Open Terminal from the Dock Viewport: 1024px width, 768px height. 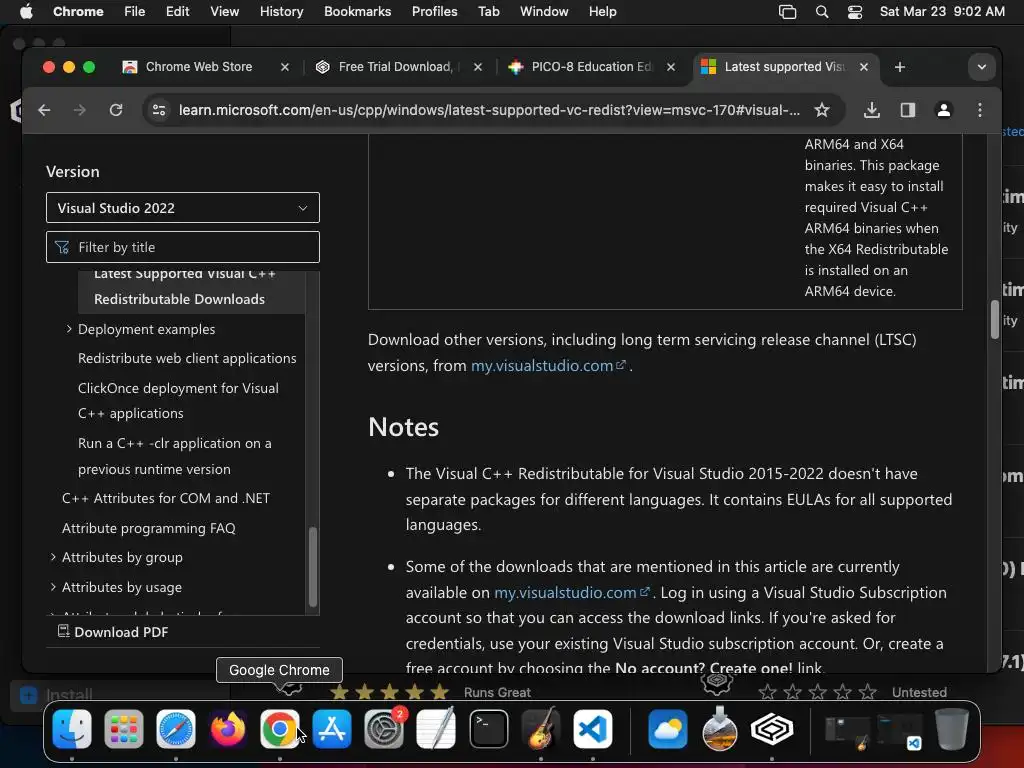pos(488,729)
